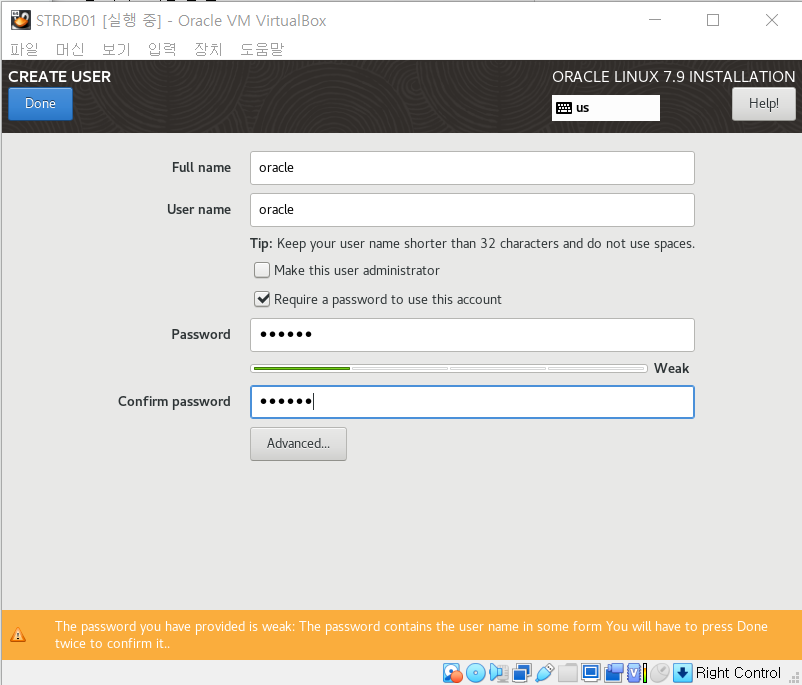The width and height of the screenshot is (802, 685).
Task: Click the password strength bar
Action: point(449,368)
